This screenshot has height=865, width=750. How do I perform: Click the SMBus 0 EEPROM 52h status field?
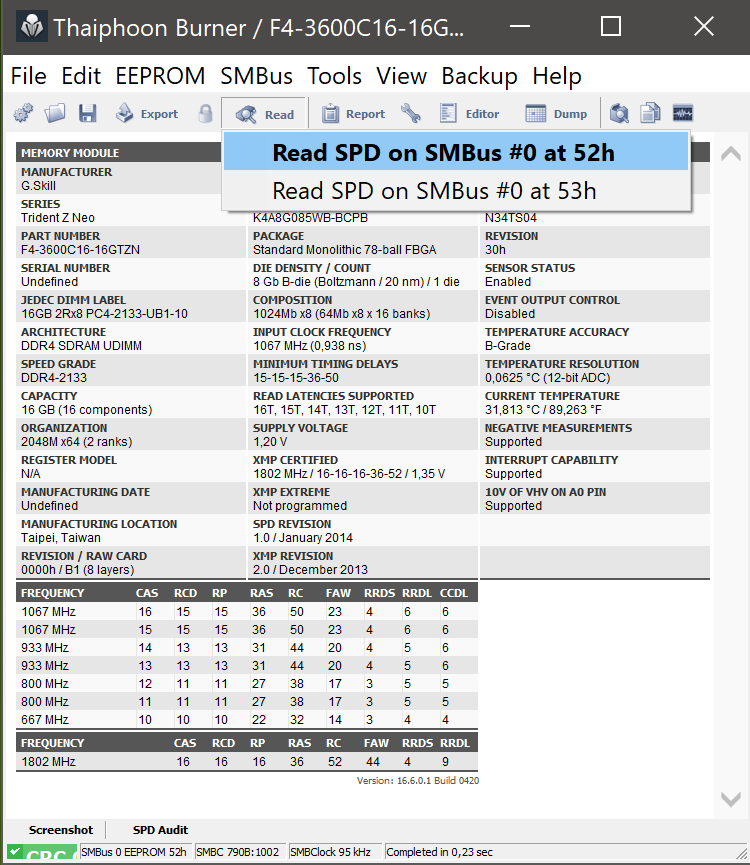(x=135, y=852)
